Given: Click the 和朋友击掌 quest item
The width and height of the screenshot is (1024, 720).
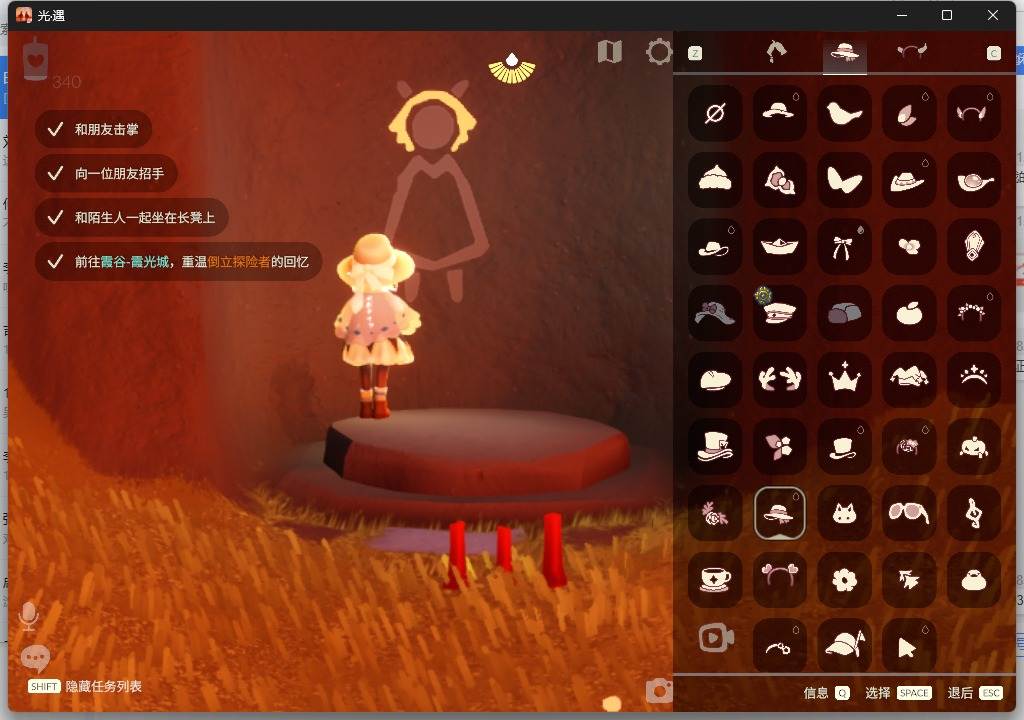Looking at the screenshot, I should (x=93, y=129).
